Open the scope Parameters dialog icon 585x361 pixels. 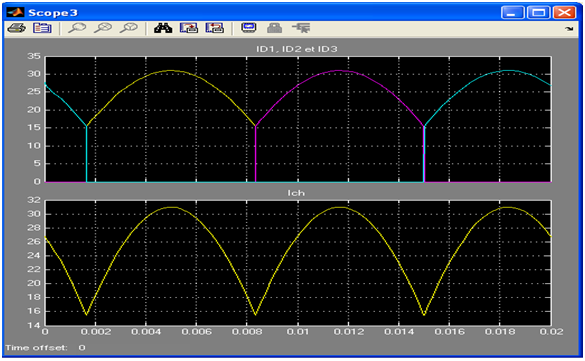point(42,28)
